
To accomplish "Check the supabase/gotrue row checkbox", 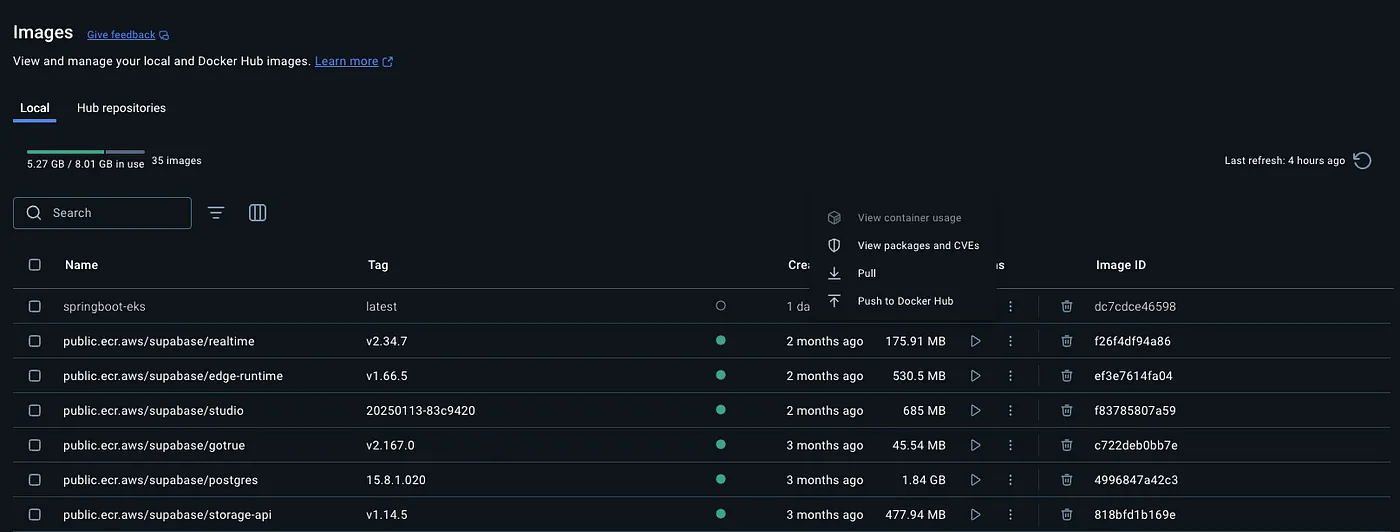I will coord(35,445).
